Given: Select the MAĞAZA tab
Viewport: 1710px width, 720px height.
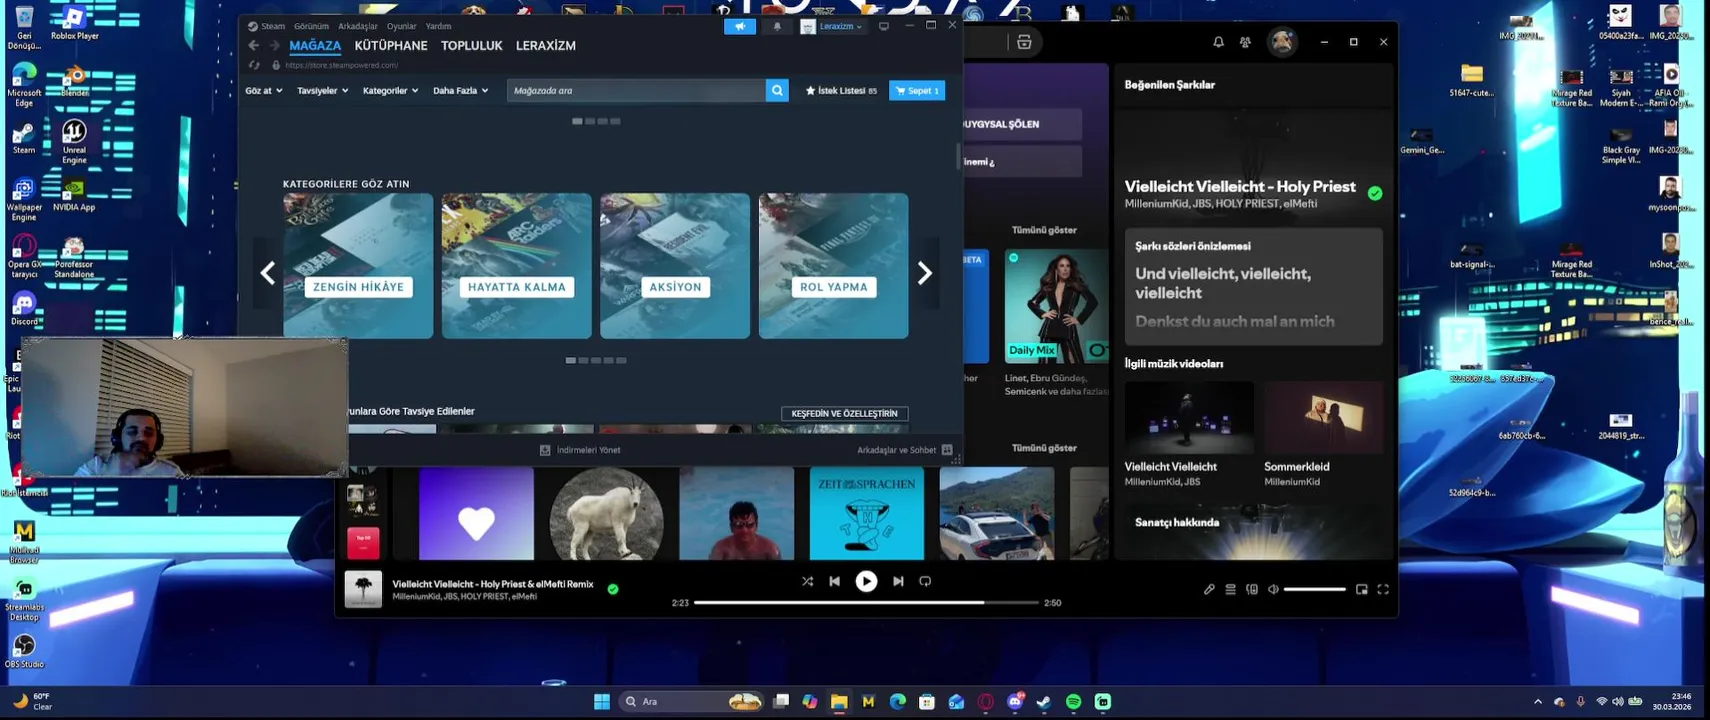Looking at the screenshot, I should [315, 46].
